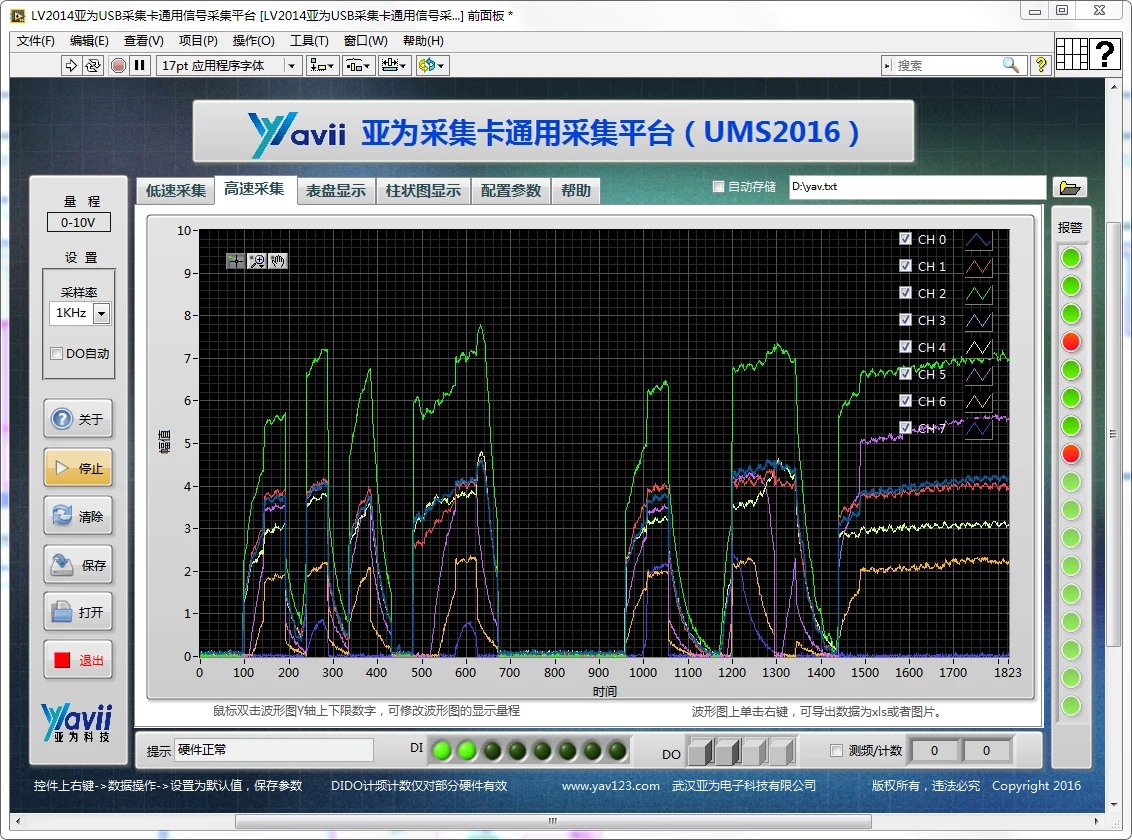This screenshot has width=1132, height=840.
Task: Click the topmost green 报警 alarm LED
Action: [1071, 258]
